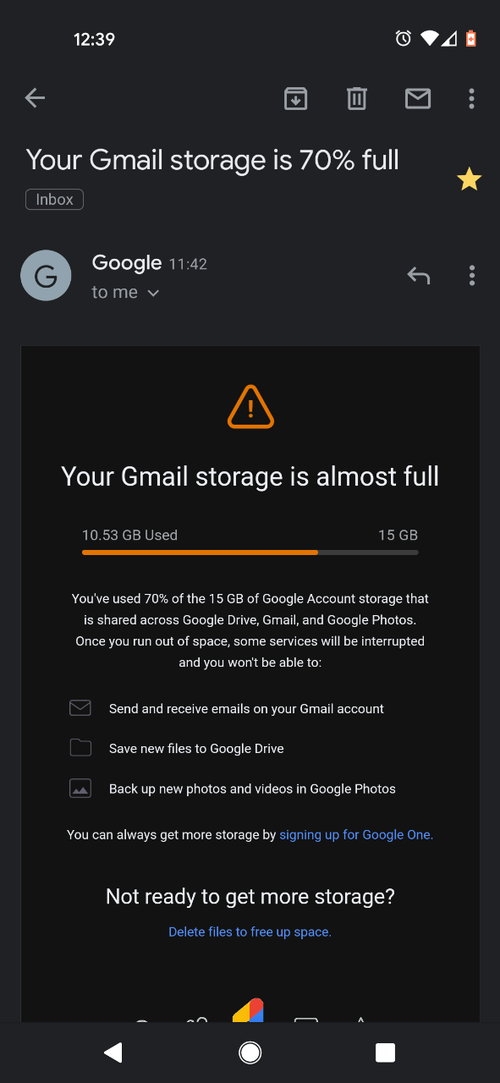Tap the Google One logo
The width and height of the screenshot is (500, 1083).
[x=248, y=1010]
